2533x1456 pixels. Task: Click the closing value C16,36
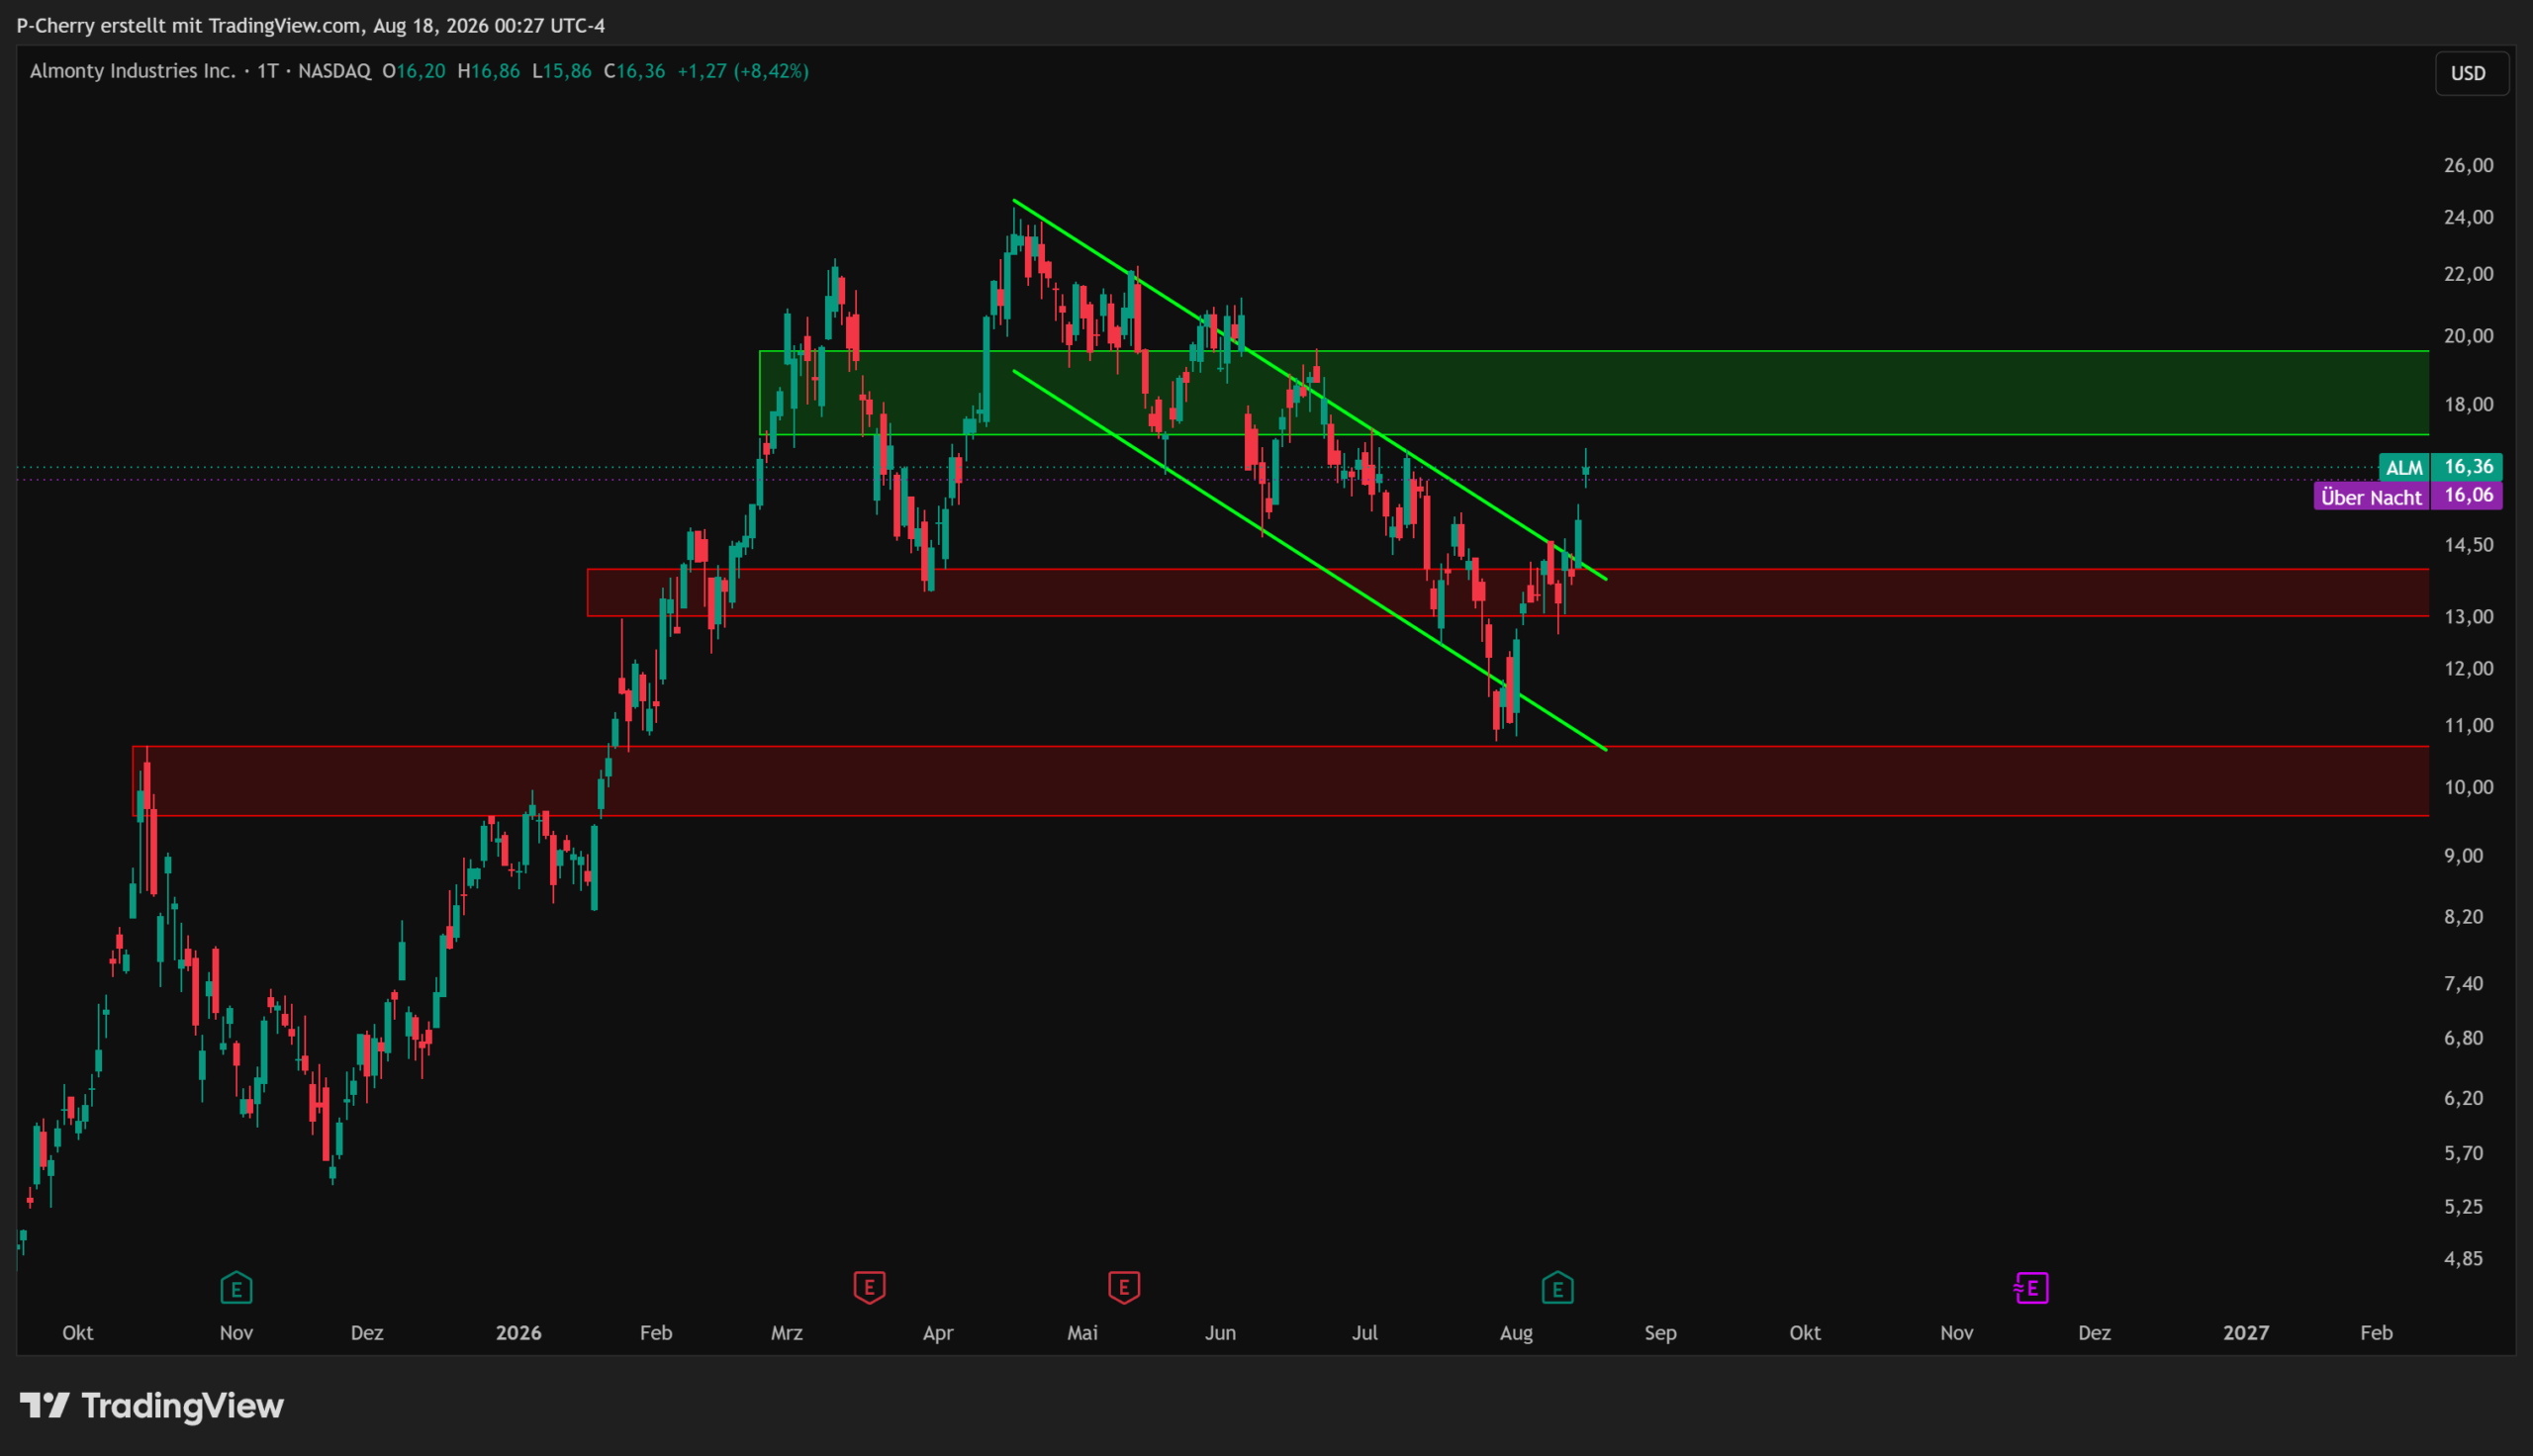[x=634, y=71]
